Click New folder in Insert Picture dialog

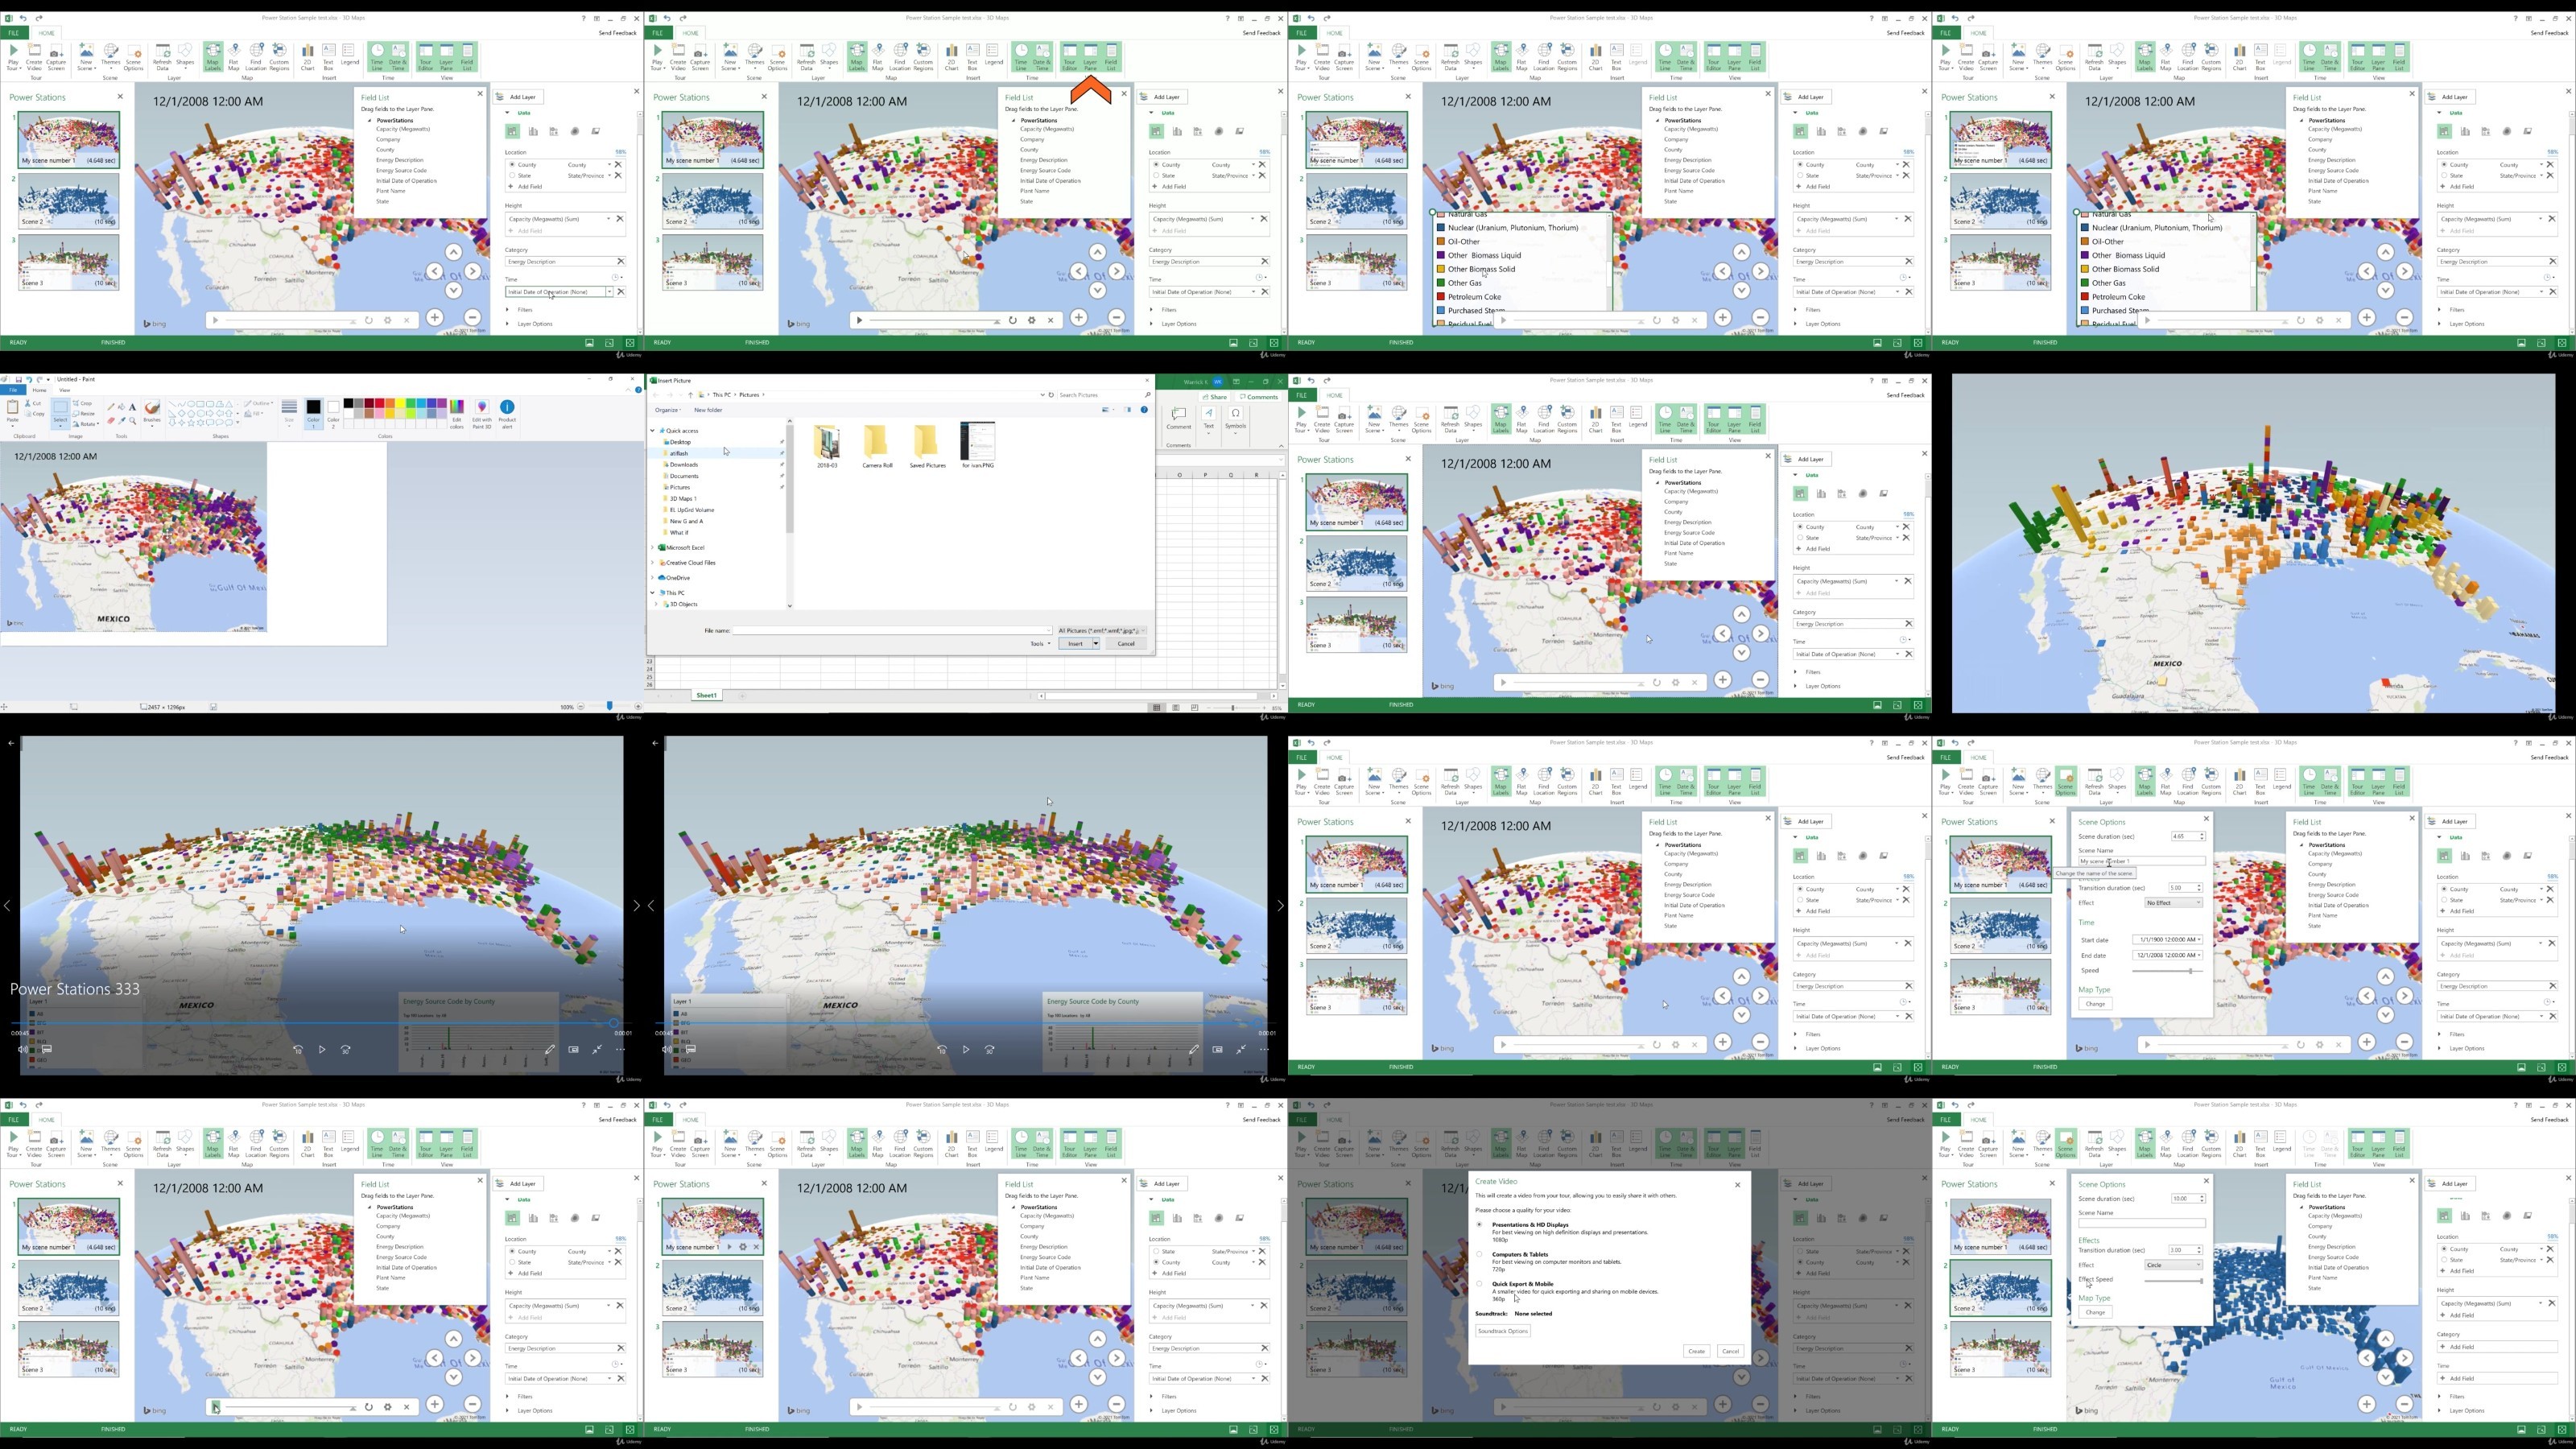pos(708,410)
